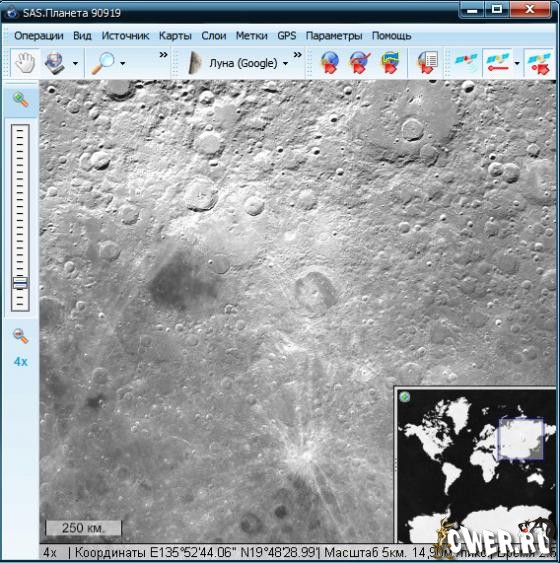
Task: Click the GPS satellite connect icon
Action: 466,63
